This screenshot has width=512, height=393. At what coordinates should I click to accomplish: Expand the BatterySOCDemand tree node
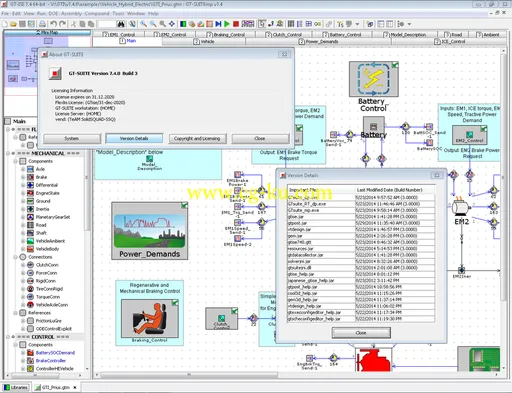23,353
